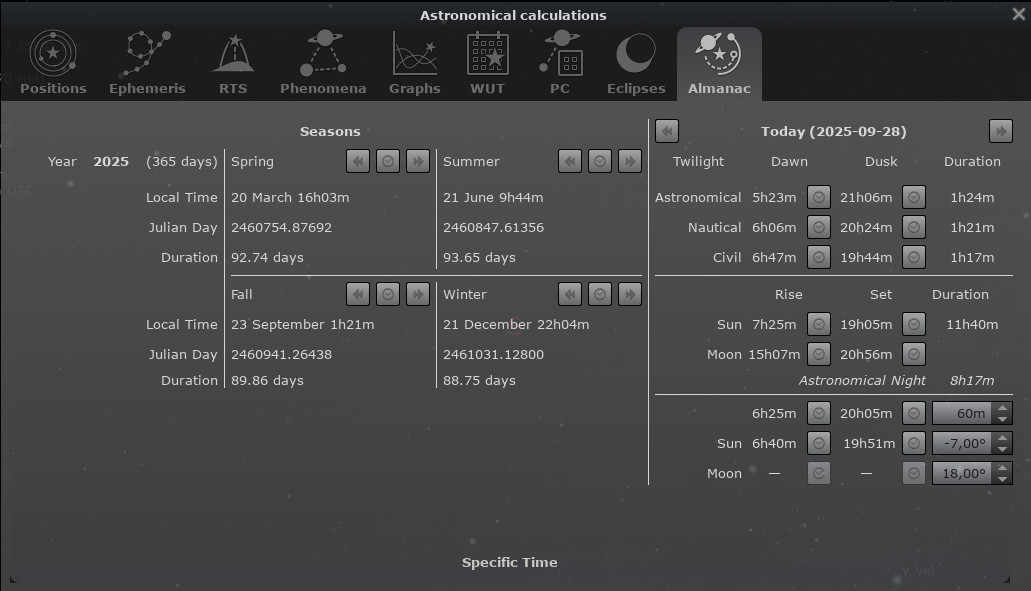
Task: Decrease the Moon altitude 18,00° value
Action: [x=1003, y=479]
